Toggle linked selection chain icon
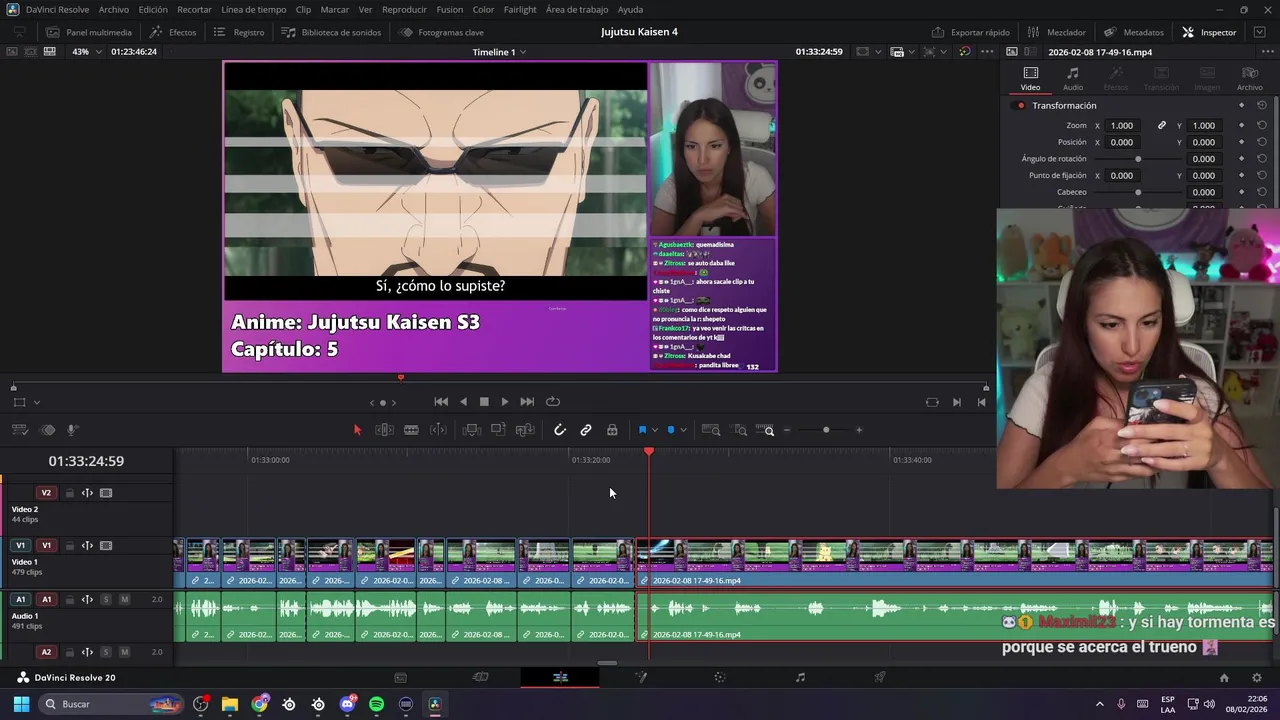 coord(586,430)
